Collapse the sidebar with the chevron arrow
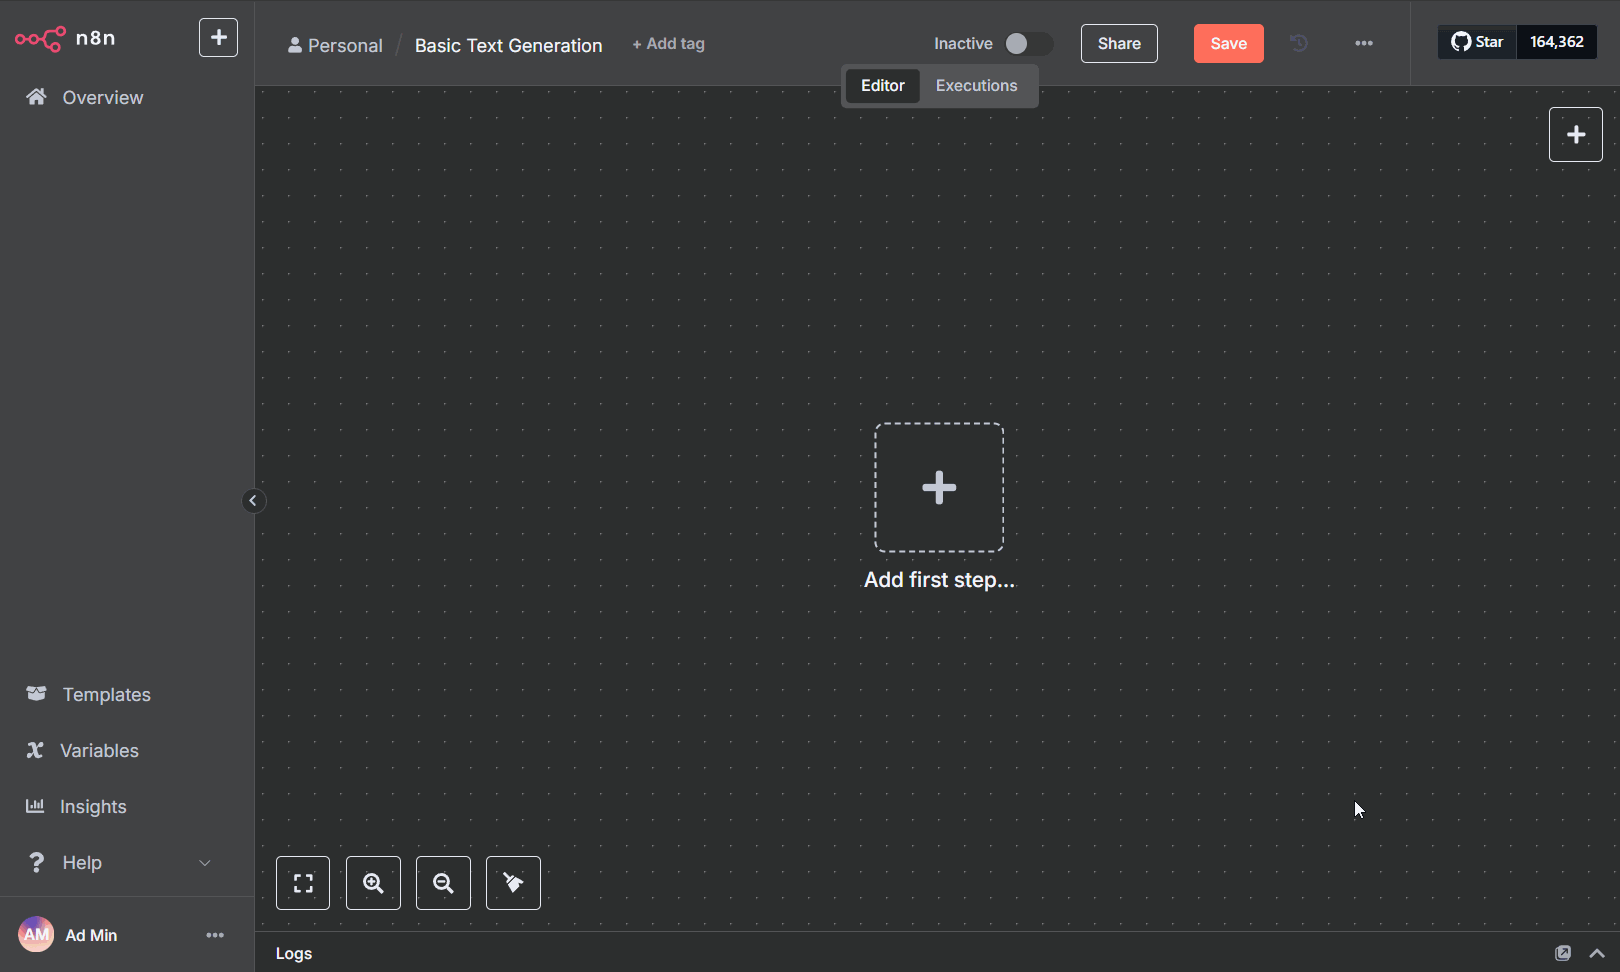This screenshot has width=1620, height=972. pyautogui.click(x=253, y=501)
